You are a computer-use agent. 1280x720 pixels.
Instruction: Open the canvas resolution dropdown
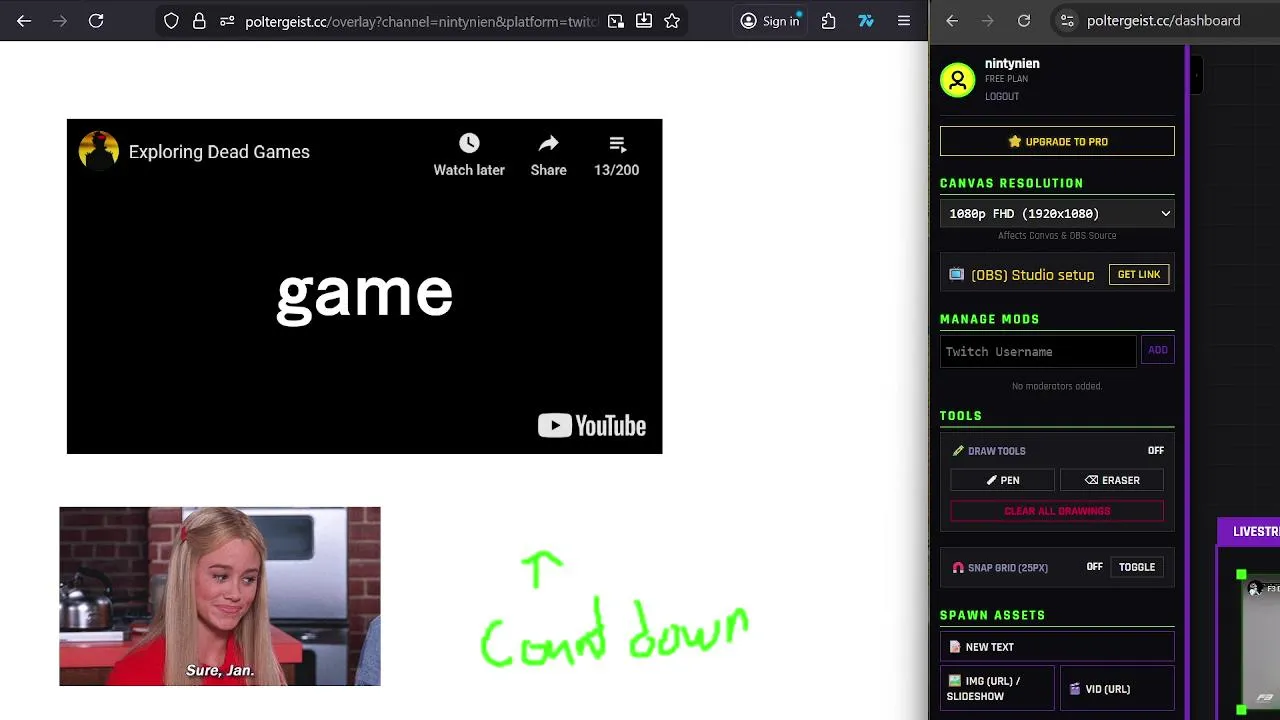[x=1057, y=213]
